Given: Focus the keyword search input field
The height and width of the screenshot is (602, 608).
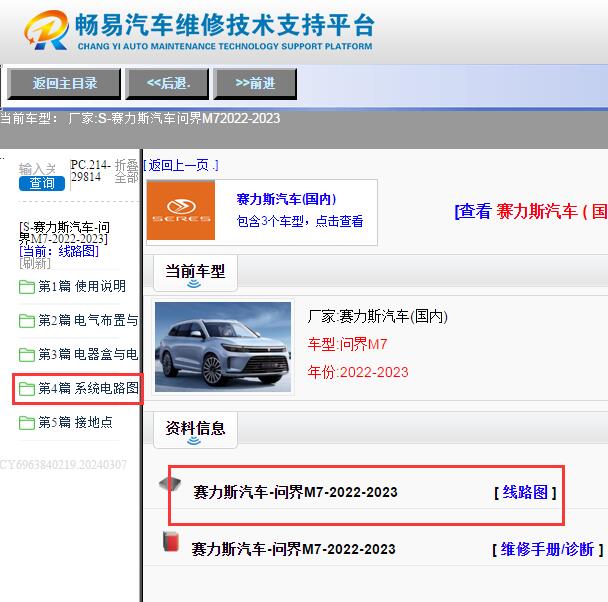Looking at the screenshot, I should click(38, 169).
